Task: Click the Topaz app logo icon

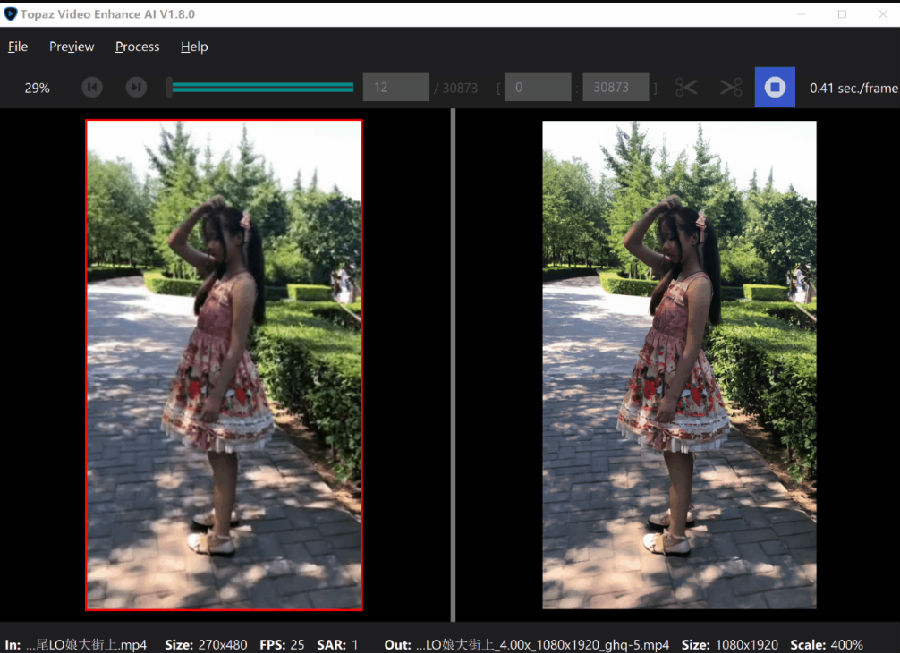Action: tap(11, 14)
